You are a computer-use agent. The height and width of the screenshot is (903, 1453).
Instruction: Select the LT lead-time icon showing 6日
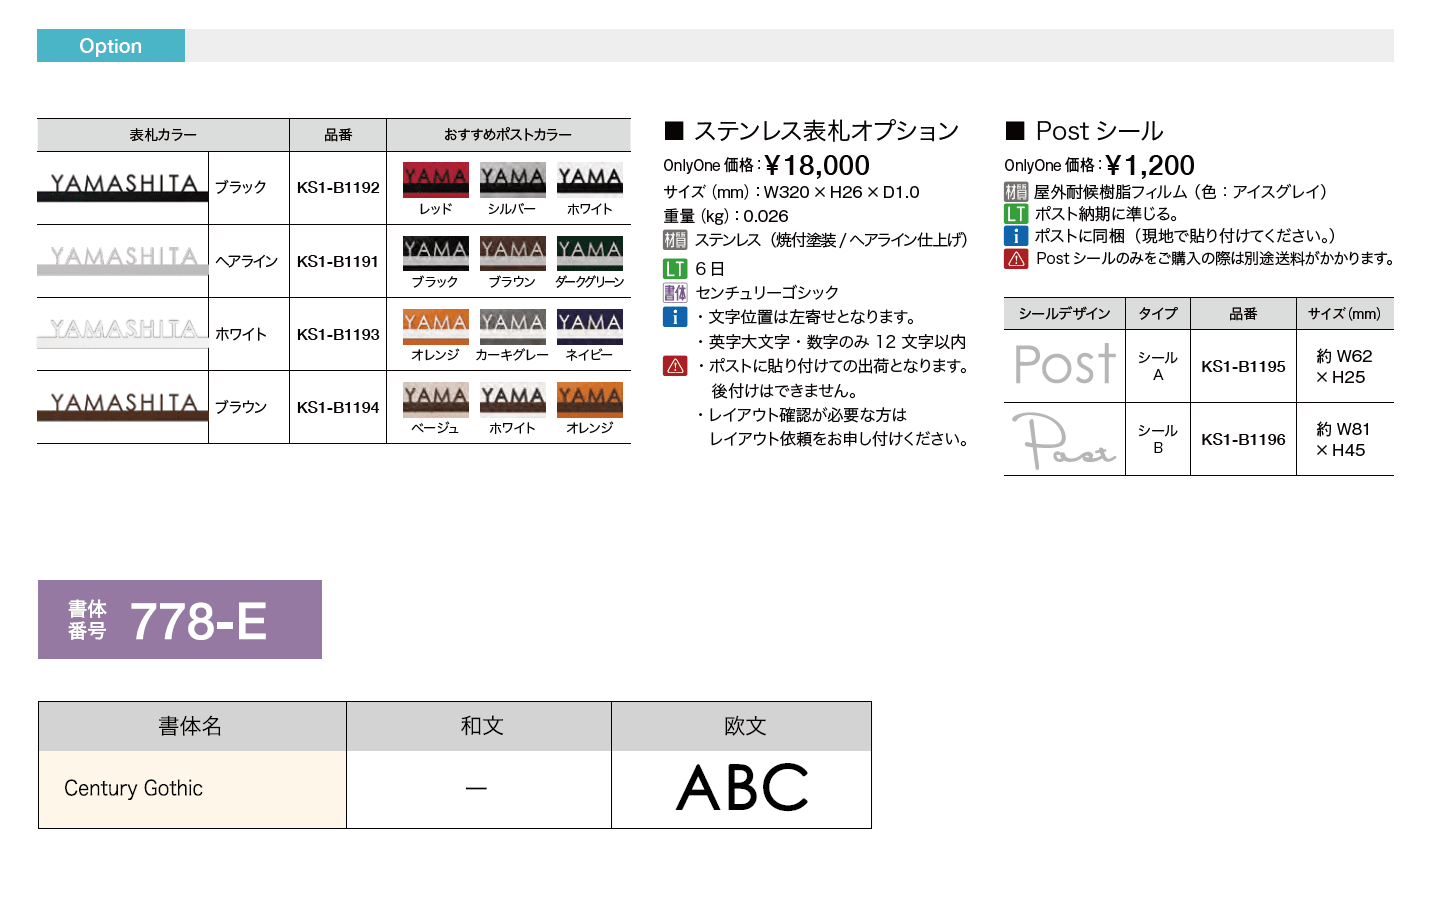point(676,268)
